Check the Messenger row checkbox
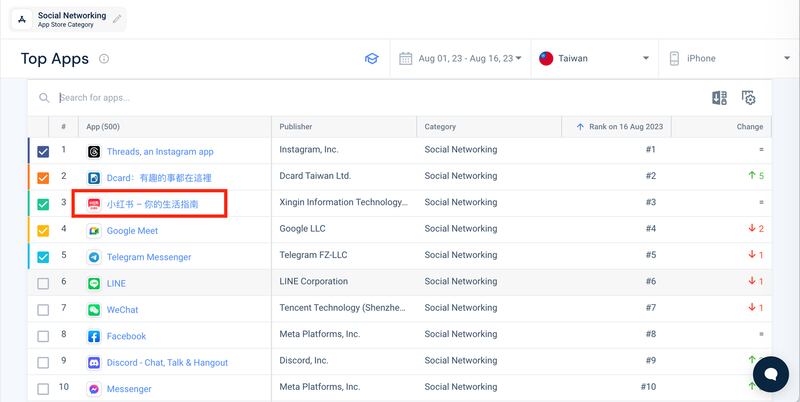Screen dimensions: 800x402 pos(43,389)
